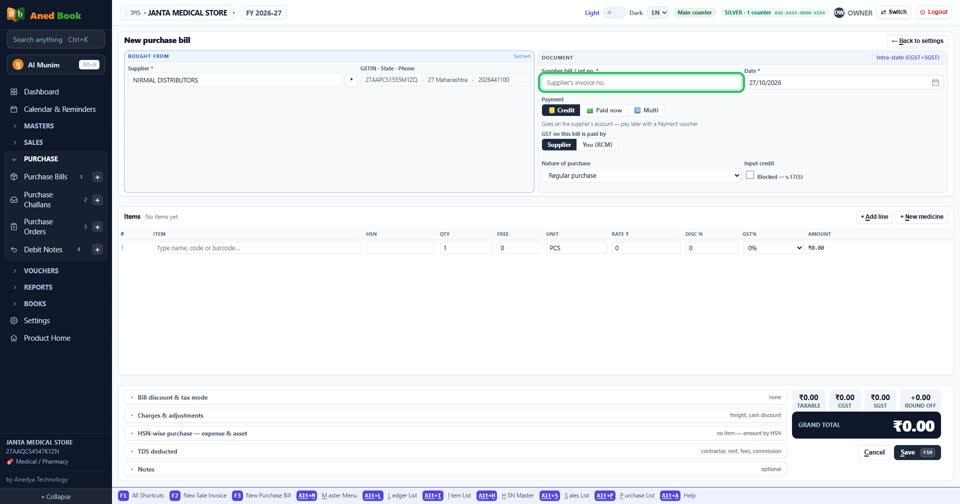Screen dimensions: 960x504
Task: Open Alt+I Item List shortcut
Action: tap(447, 495)
